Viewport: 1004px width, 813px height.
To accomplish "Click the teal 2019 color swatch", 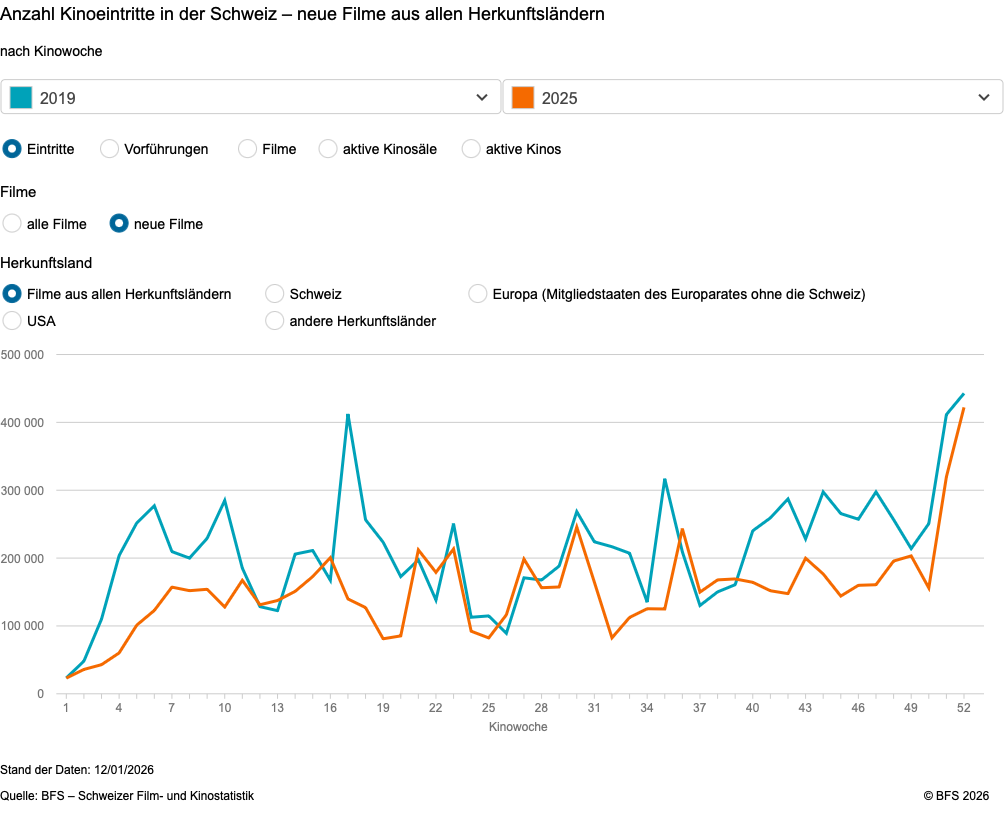I will (21, 97).
